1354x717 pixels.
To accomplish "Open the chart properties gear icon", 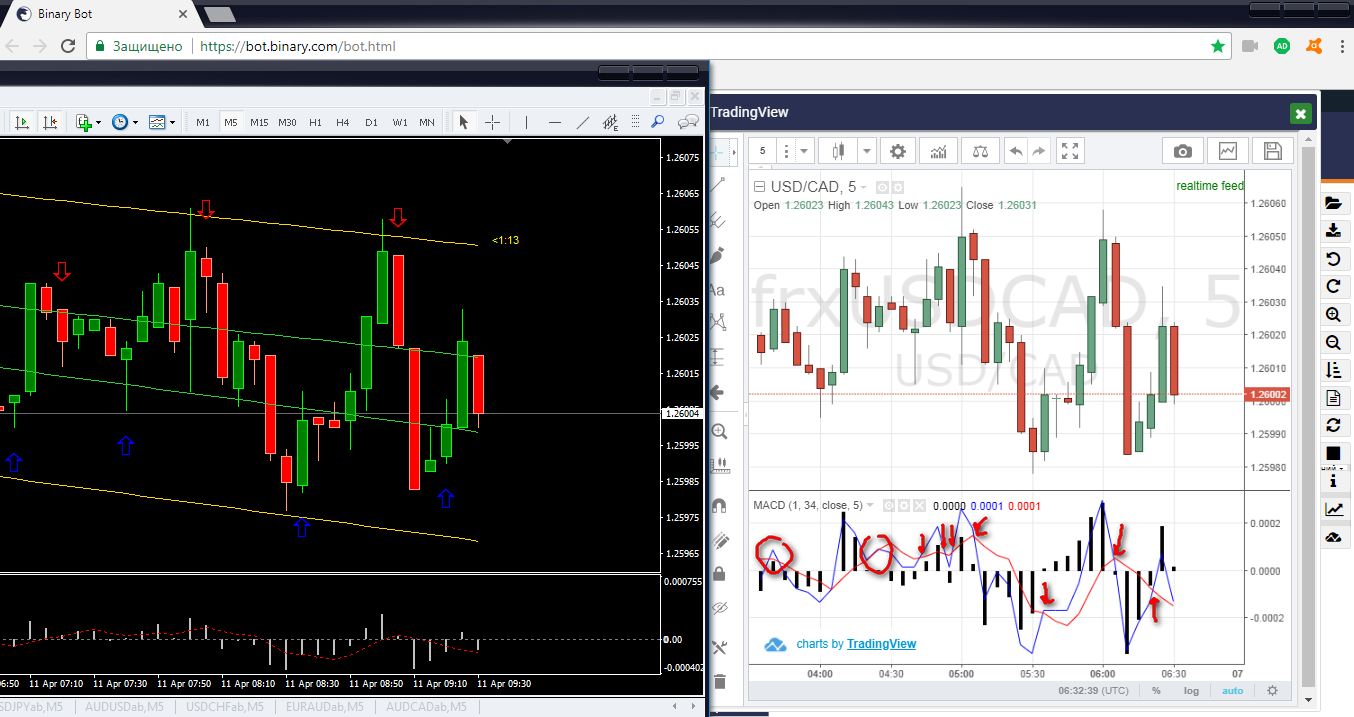I will tap(898, 151).
